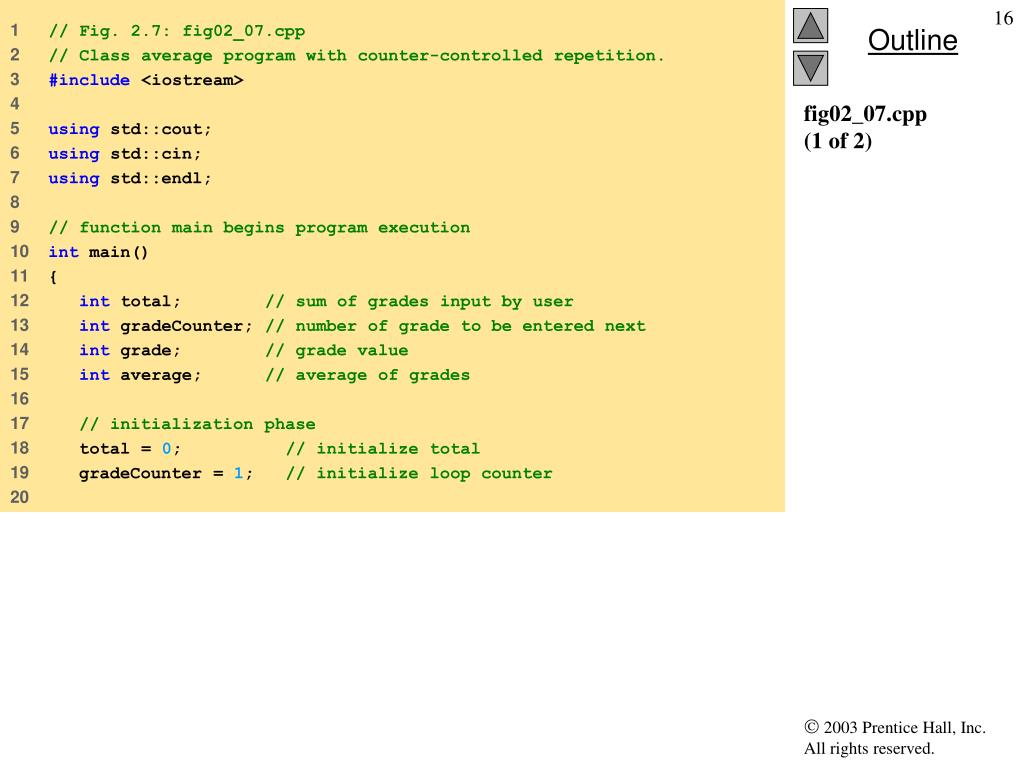Click the '// grade value' comment
This screenshot has width=1024, height=768.
pos(337,351)
